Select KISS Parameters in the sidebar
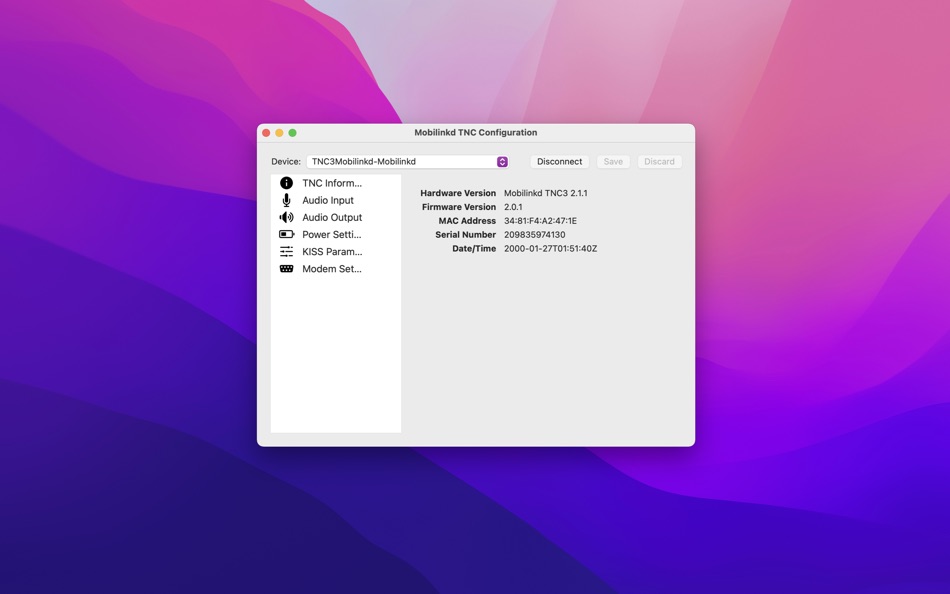 [330, 251]
